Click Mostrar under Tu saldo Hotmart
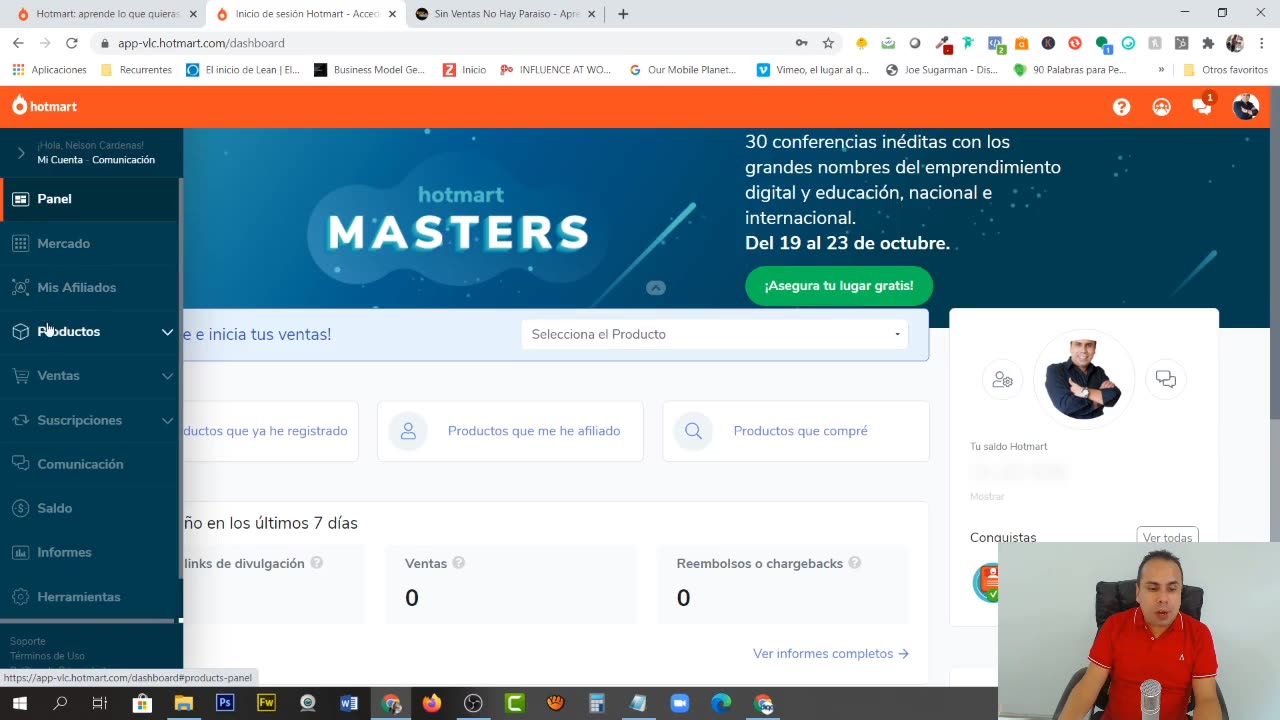 point(987,496)
